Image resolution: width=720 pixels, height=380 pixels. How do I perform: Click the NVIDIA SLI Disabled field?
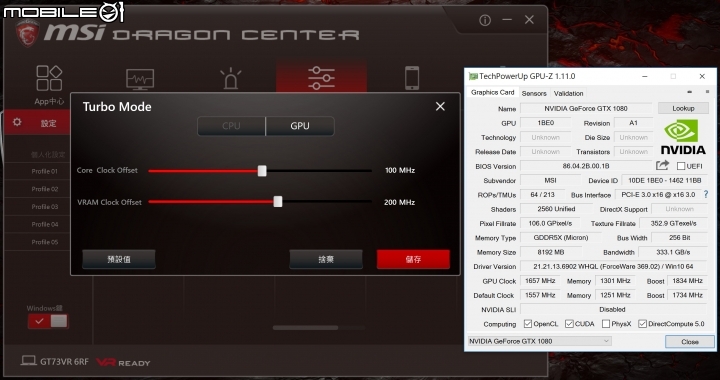613,310
